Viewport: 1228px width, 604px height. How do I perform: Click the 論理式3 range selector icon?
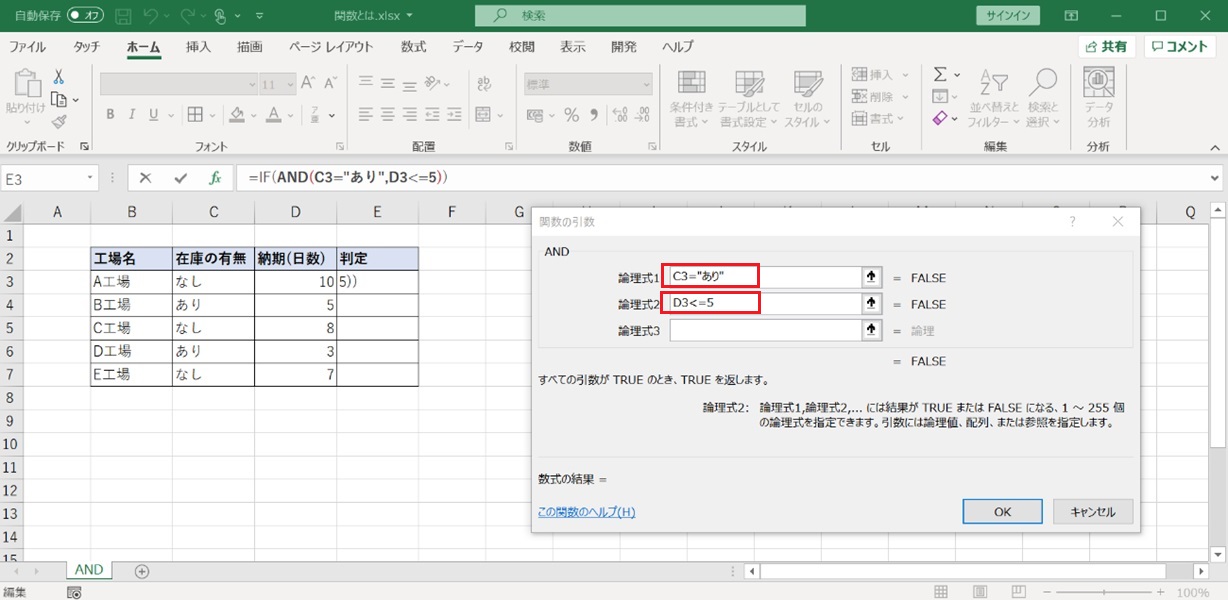pos(872,330)
